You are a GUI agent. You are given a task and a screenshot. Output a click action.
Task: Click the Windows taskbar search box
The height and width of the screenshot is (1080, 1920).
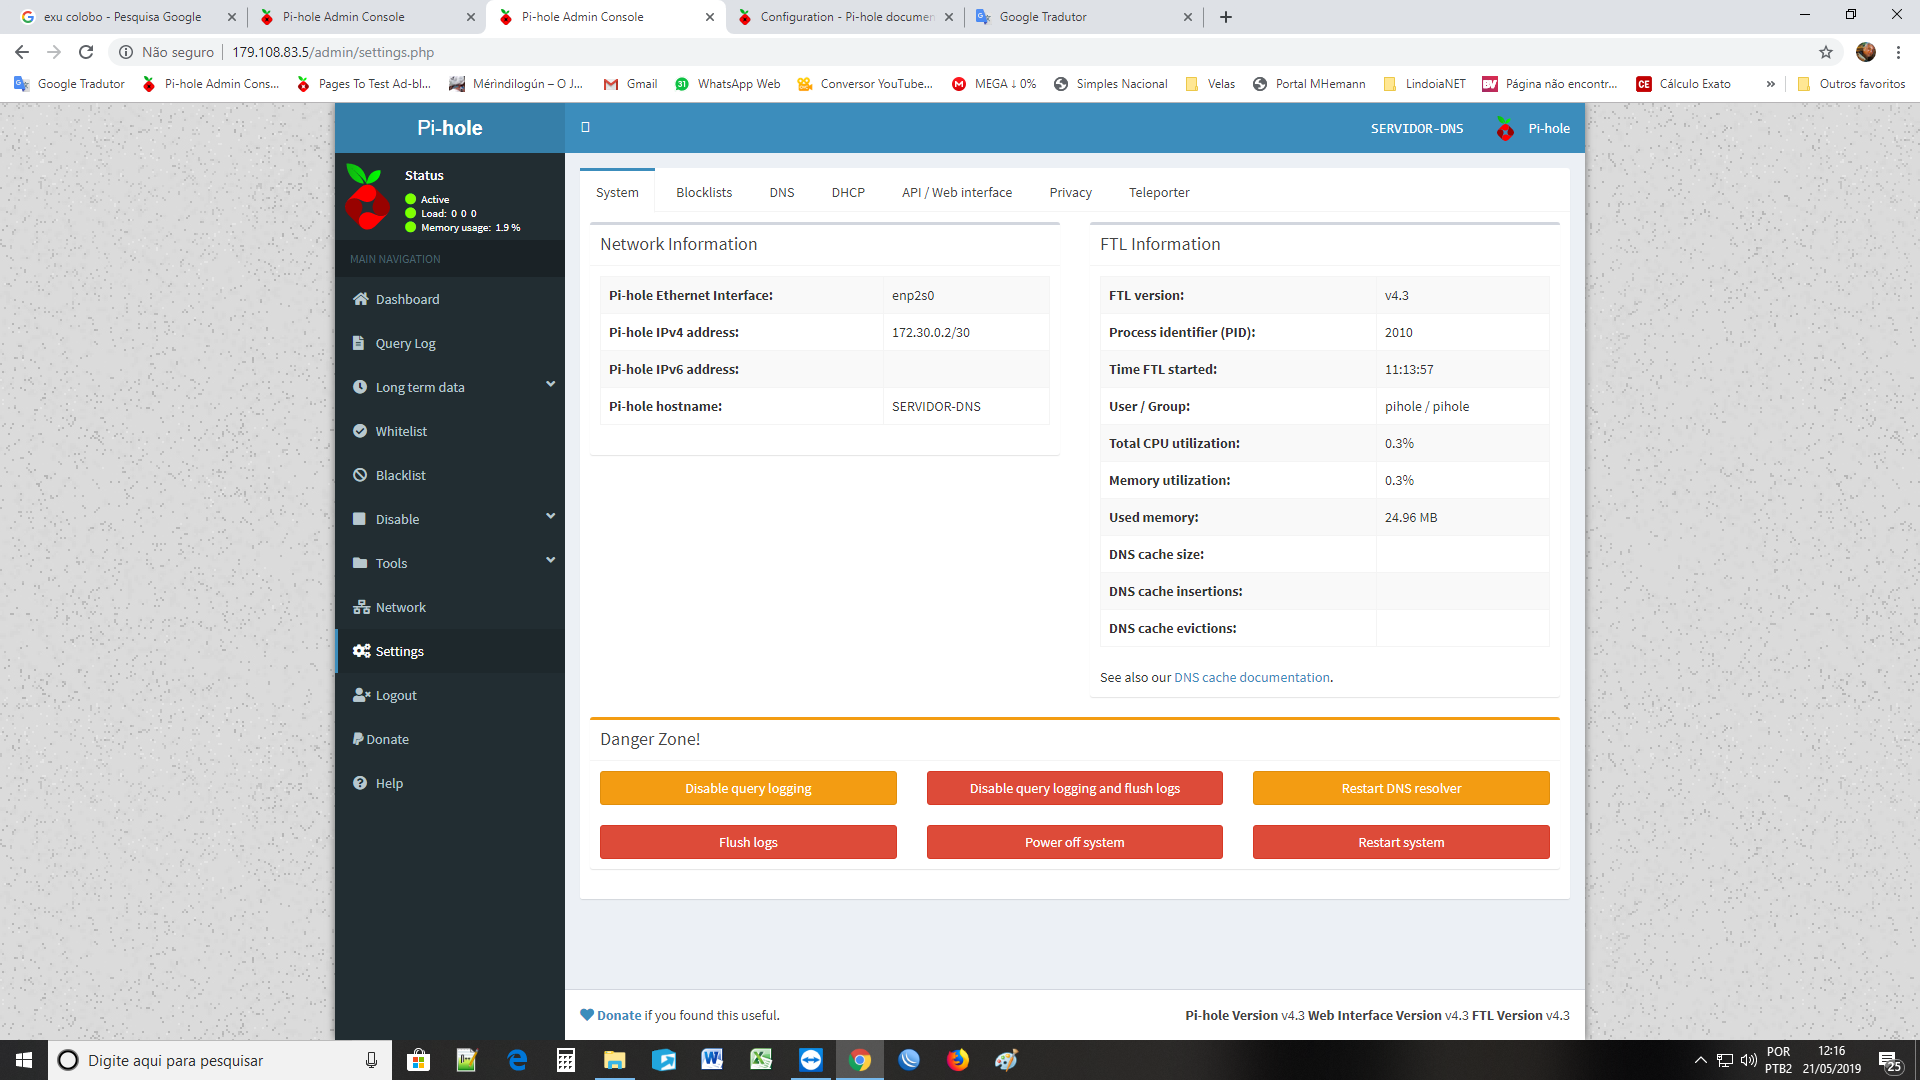[x=220, y=1060]
